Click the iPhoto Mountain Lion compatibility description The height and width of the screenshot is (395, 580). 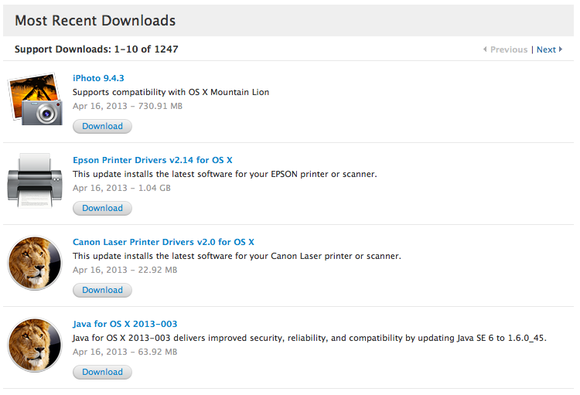tap(171, 92)
